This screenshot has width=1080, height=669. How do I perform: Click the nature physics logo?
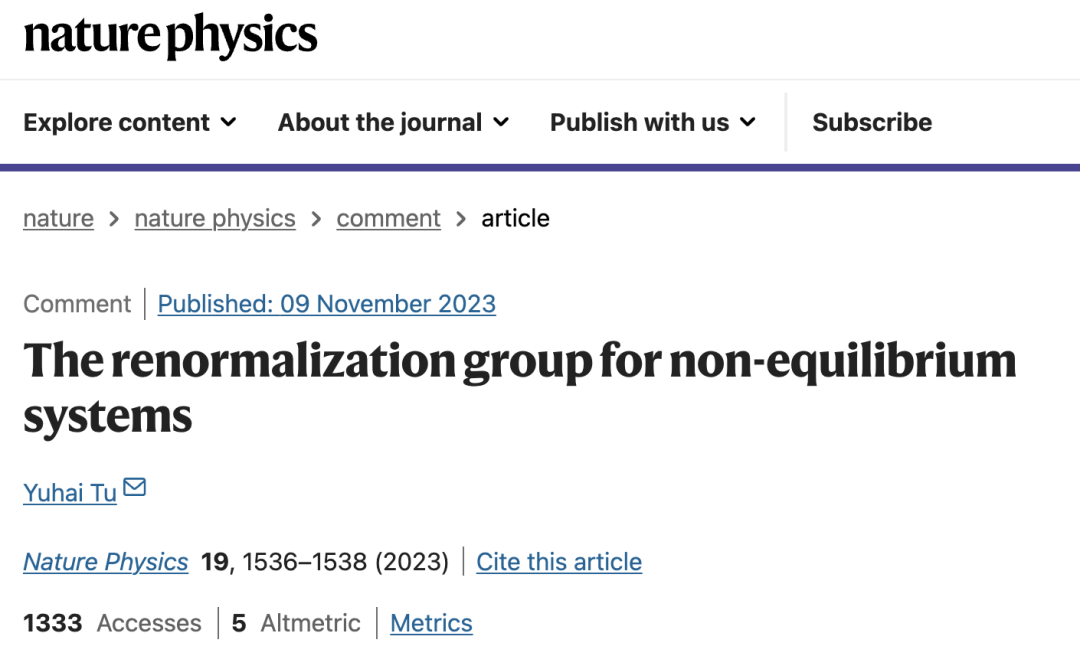[x=170, y=37]
